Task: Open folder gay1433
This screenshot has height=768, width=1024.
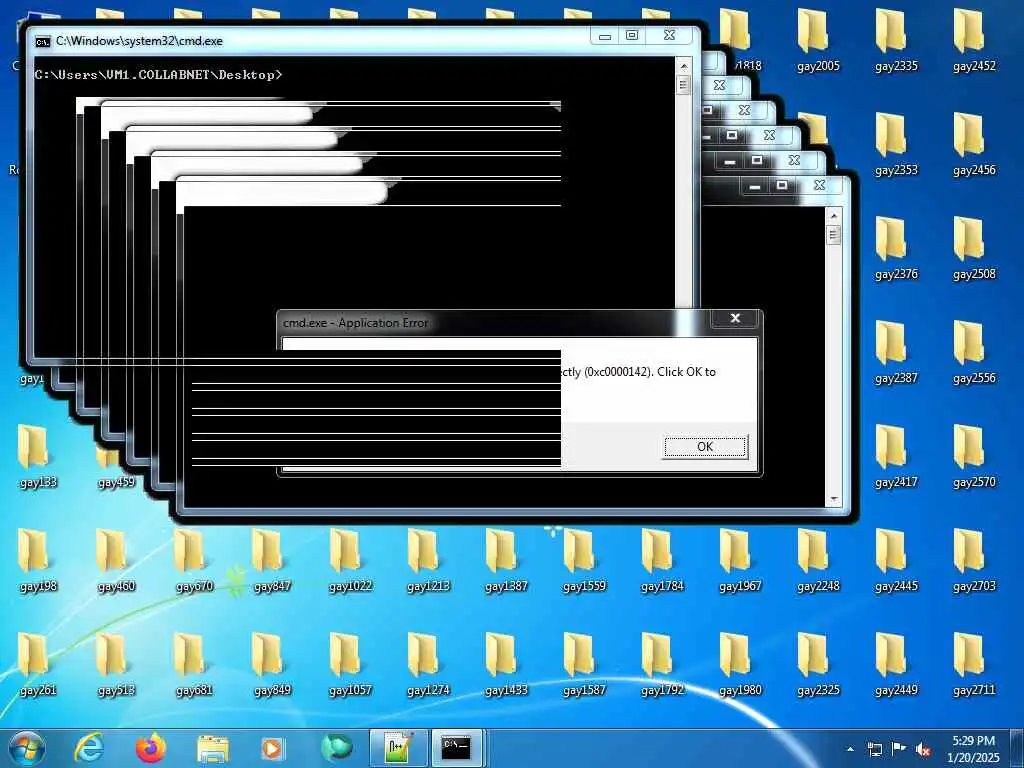Action: click(506, 664)
